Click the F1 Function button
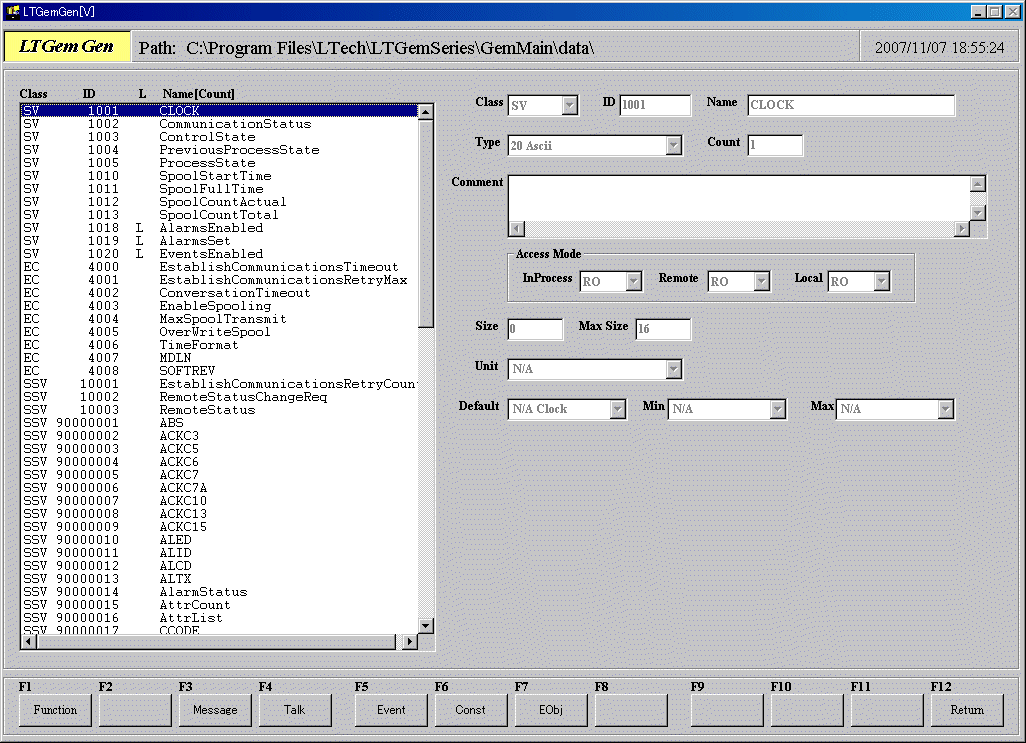This screenshot has width=1026, height=743. (x=55, y=710)
